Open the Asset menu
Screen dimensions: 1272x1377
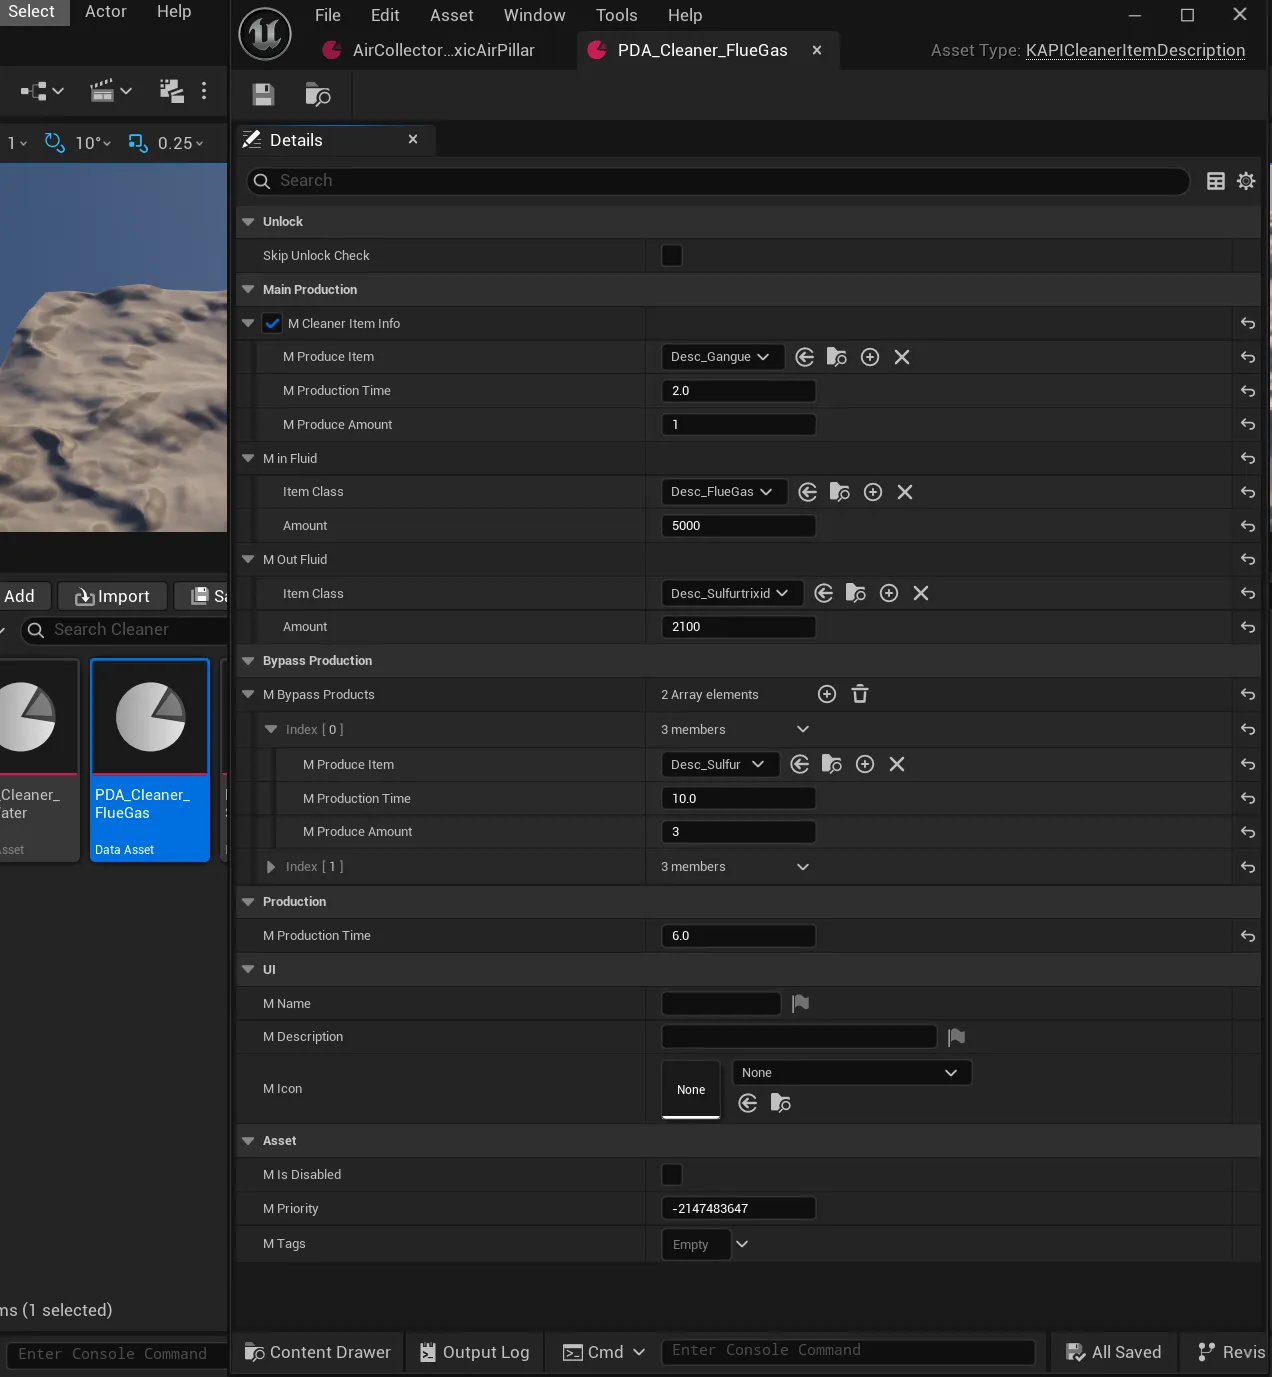pyautogui.click(x=452, y=15)
